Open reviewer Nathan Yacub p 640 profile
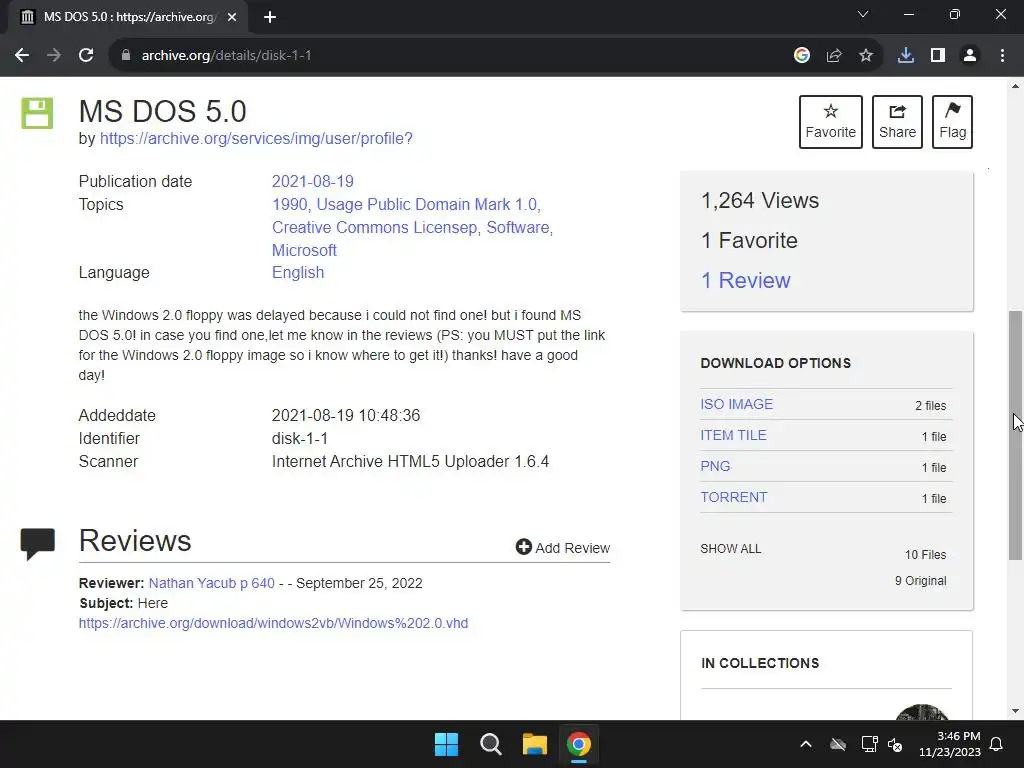This screenshot has width=1024, height=768. 212,583
